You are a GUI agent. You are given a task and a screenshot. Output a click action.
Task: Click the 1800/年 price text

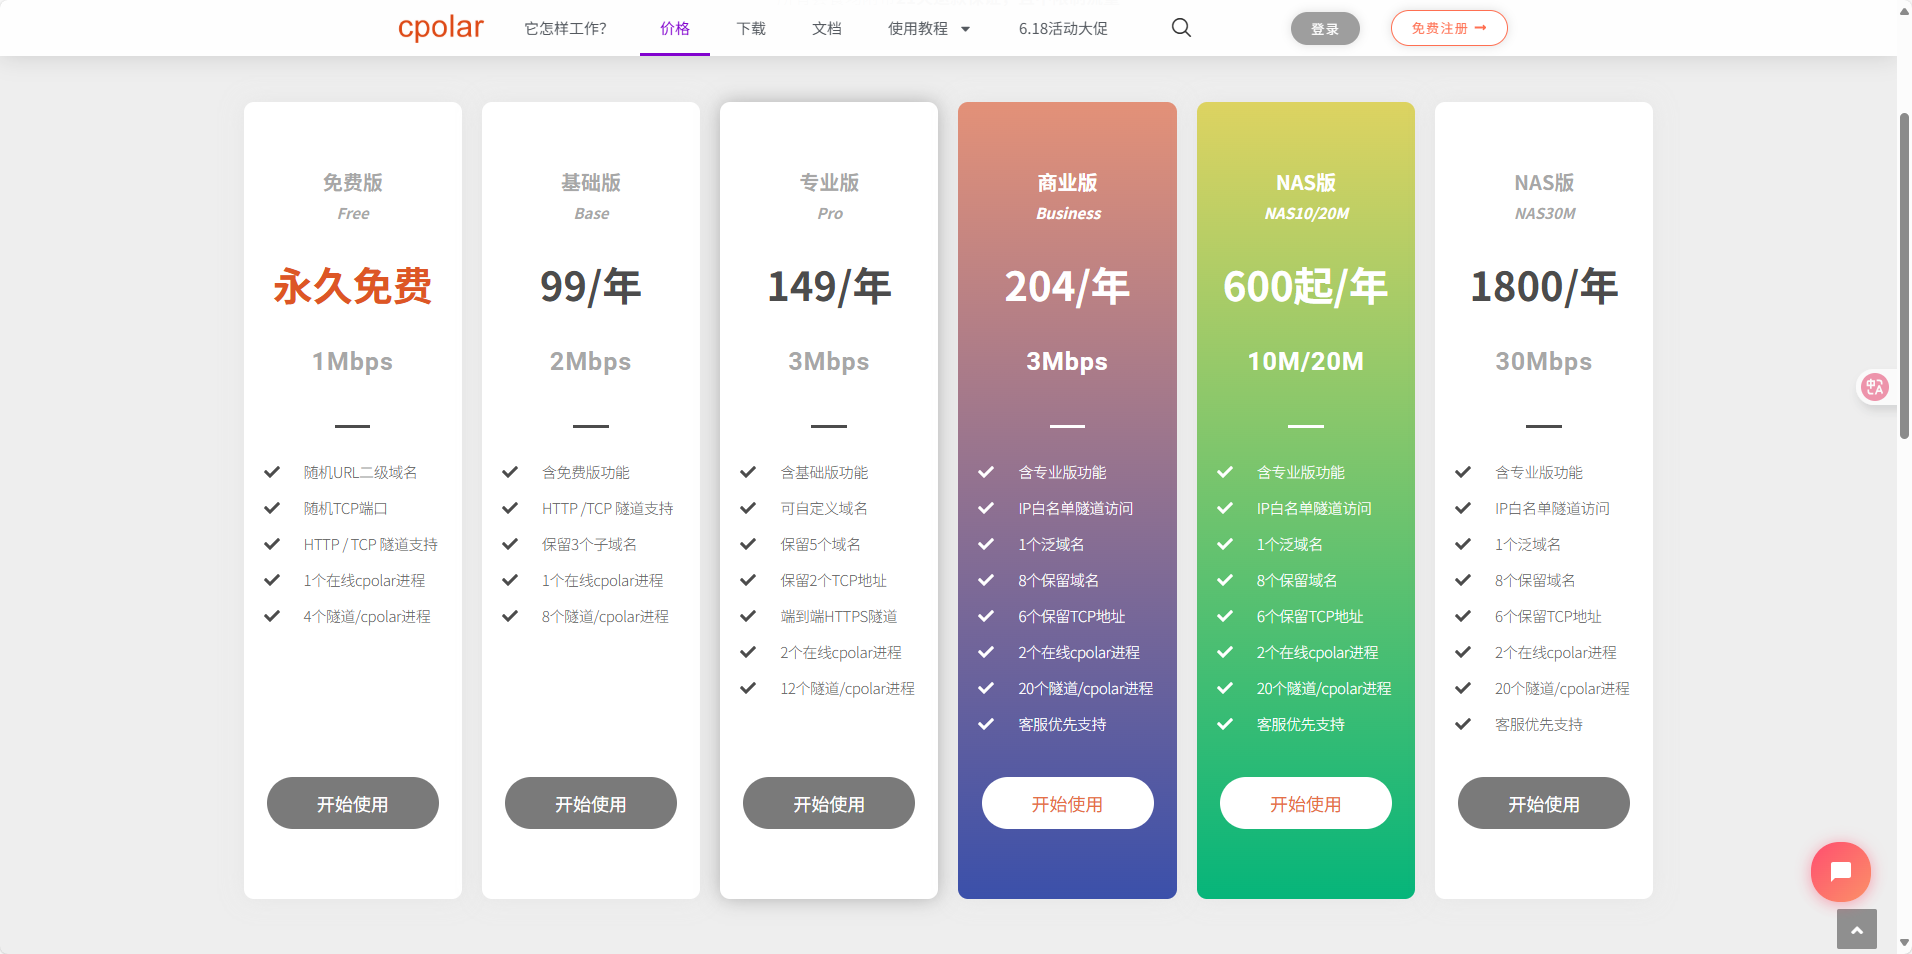coord(1544,287)
